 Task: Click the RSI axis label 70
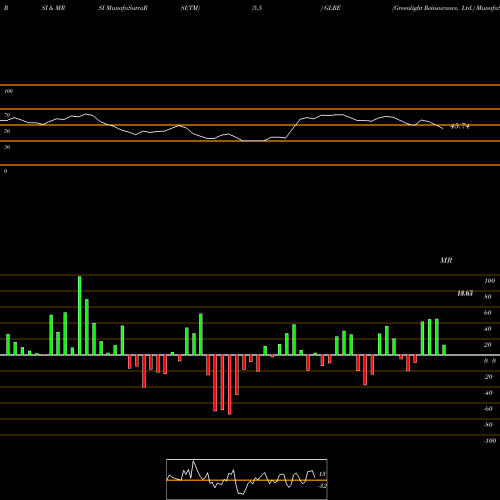7,115
